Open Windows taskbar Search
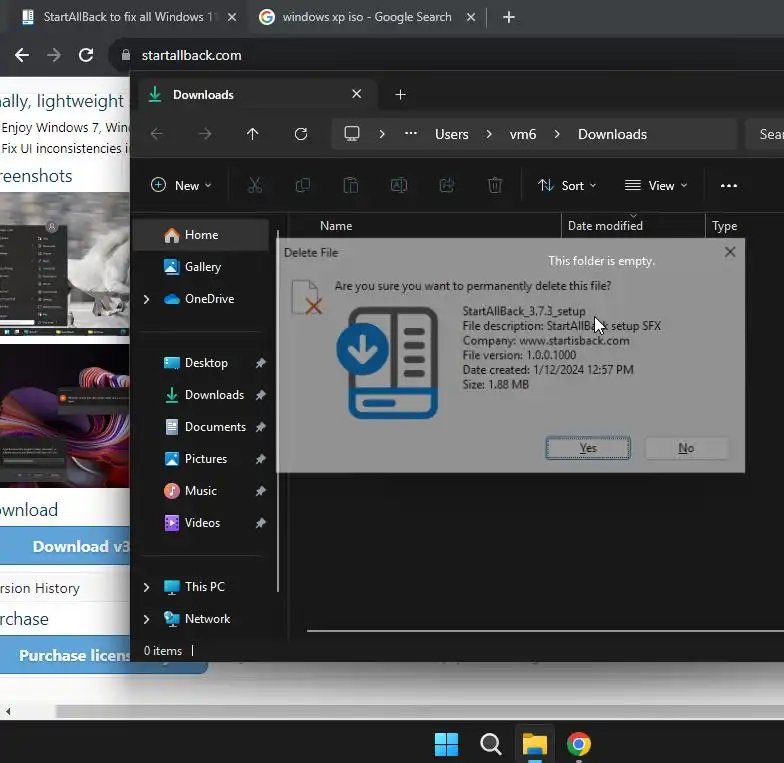 pos(490,744)
